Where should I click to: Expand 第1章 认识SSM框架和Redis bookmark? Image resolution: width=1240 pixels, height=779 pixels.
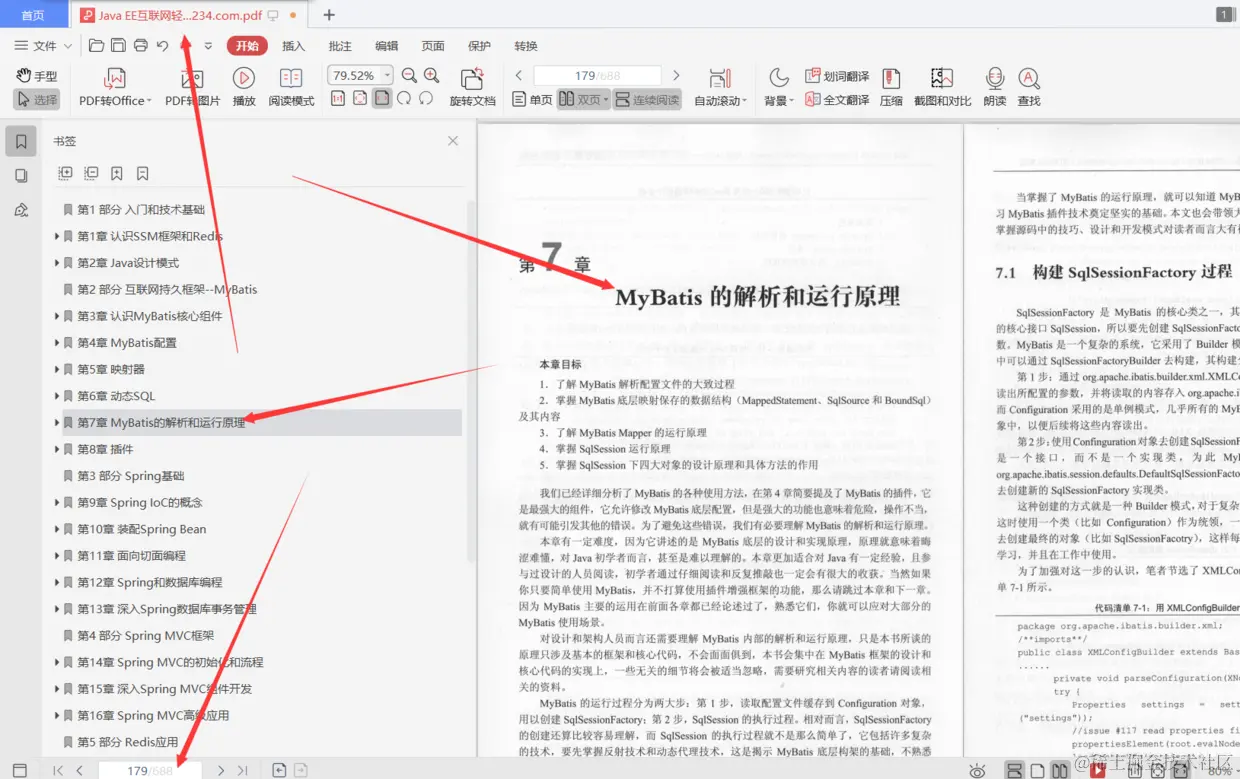pos(57,237)
